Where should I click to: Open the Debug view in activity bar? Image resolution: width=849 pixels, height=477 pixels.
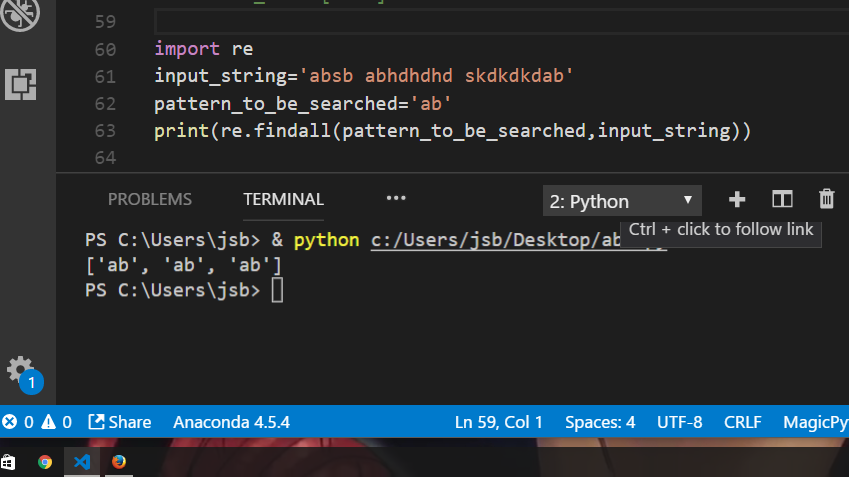[x=21, y=12]
